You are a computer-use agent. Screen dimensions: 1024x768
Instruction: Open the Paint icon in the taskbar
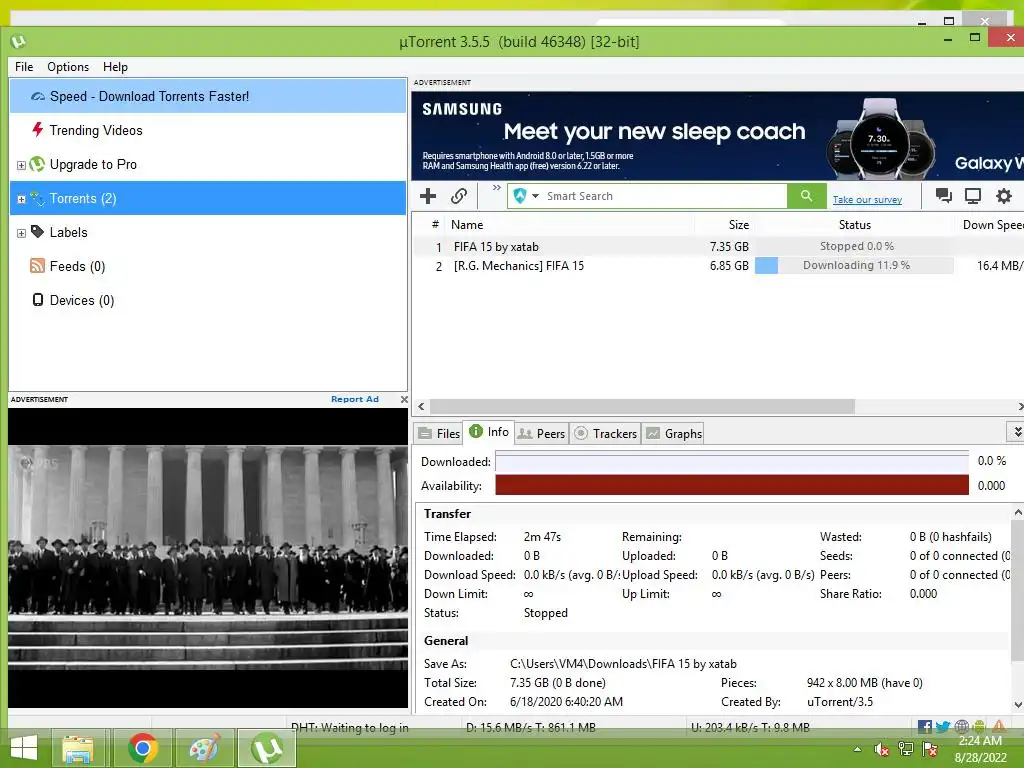[204, 748]
